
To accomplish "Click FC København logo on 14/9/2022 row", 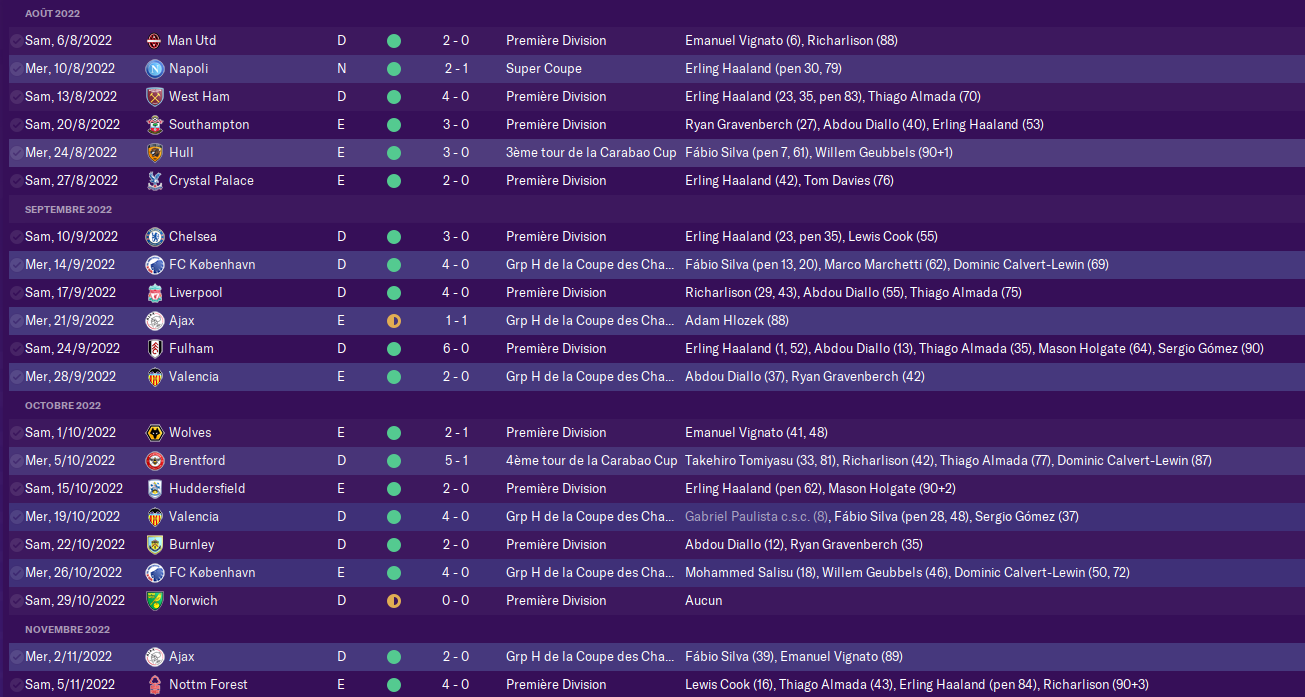I will (x=155, y=265).
